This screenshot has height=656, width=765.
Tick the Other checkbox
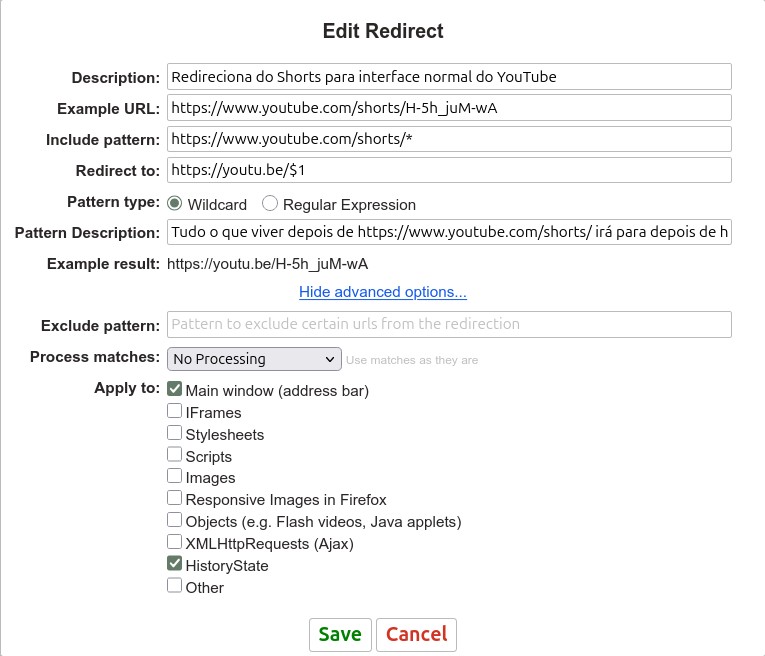click(x=175, y=586)
